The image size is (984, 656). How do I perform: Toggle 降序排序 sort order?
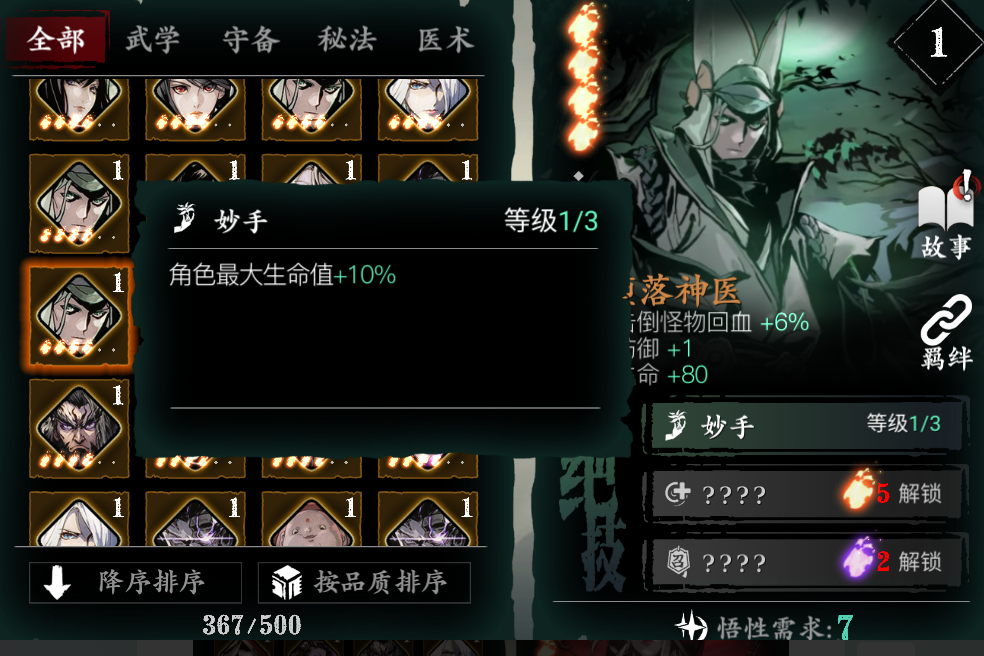pyautogui.click(x=136, y=583)
